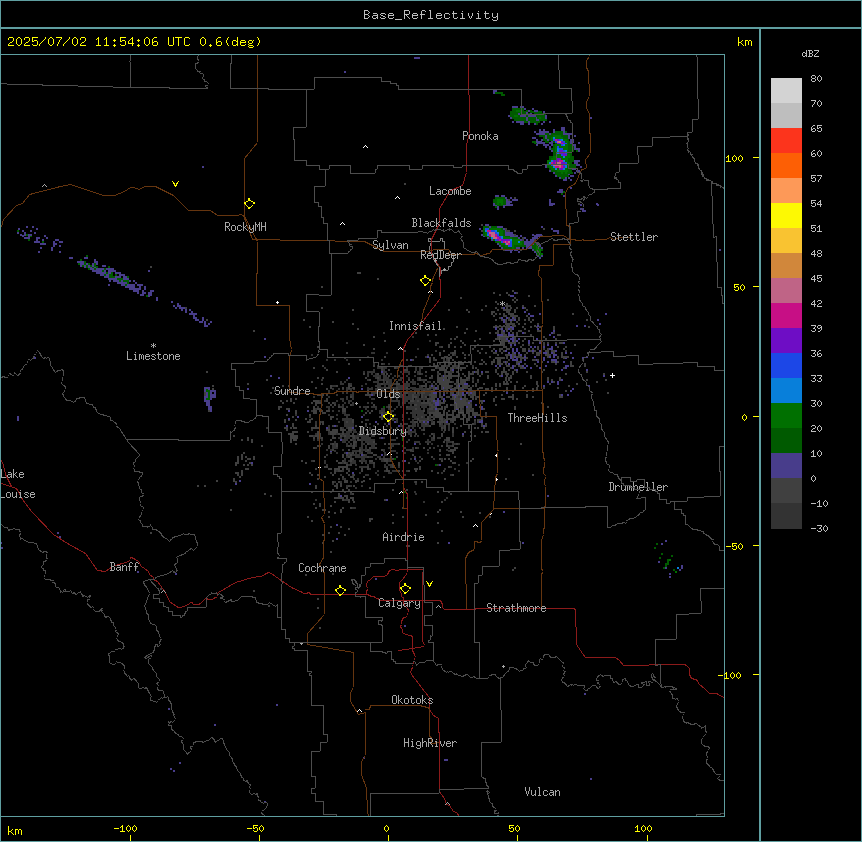Click the ThreeHills label
The width and height of the screenshot is (862, 842).
[537, 418]
